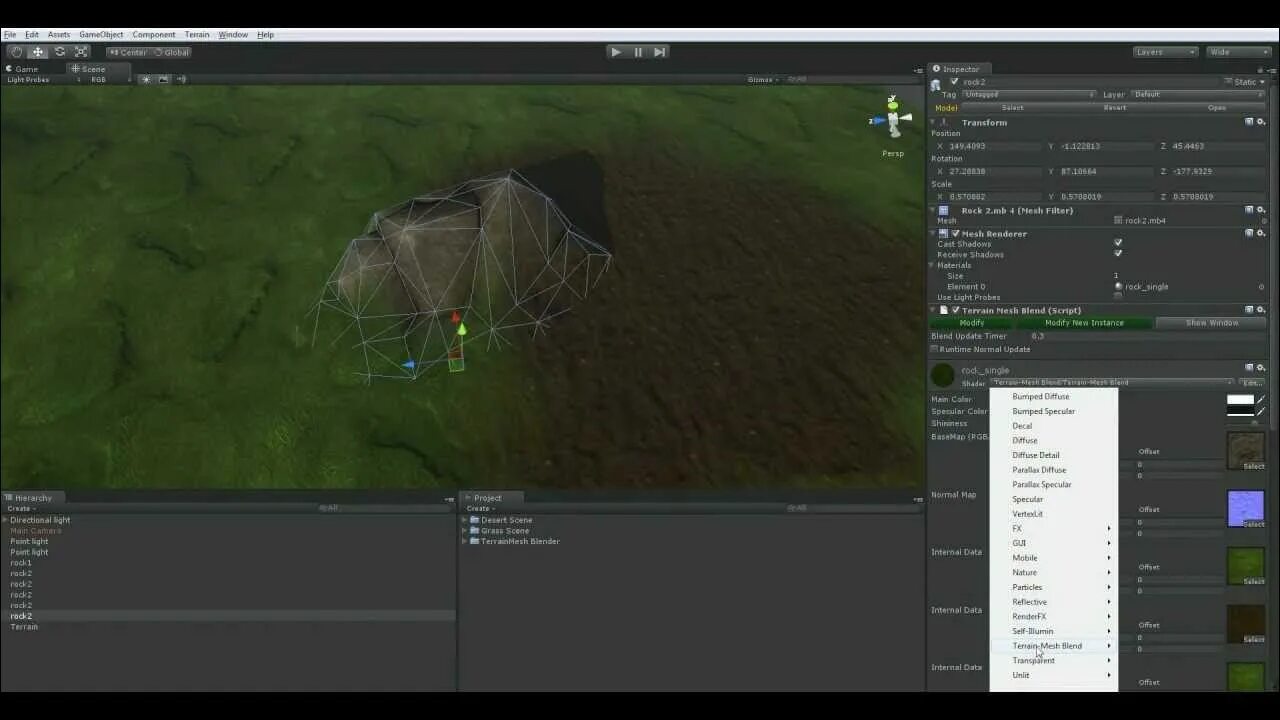The height and width of the screenshot is (720, 1280).
Task: Toggle Use Light Probes checkbox
Action: pos(1118,297)
